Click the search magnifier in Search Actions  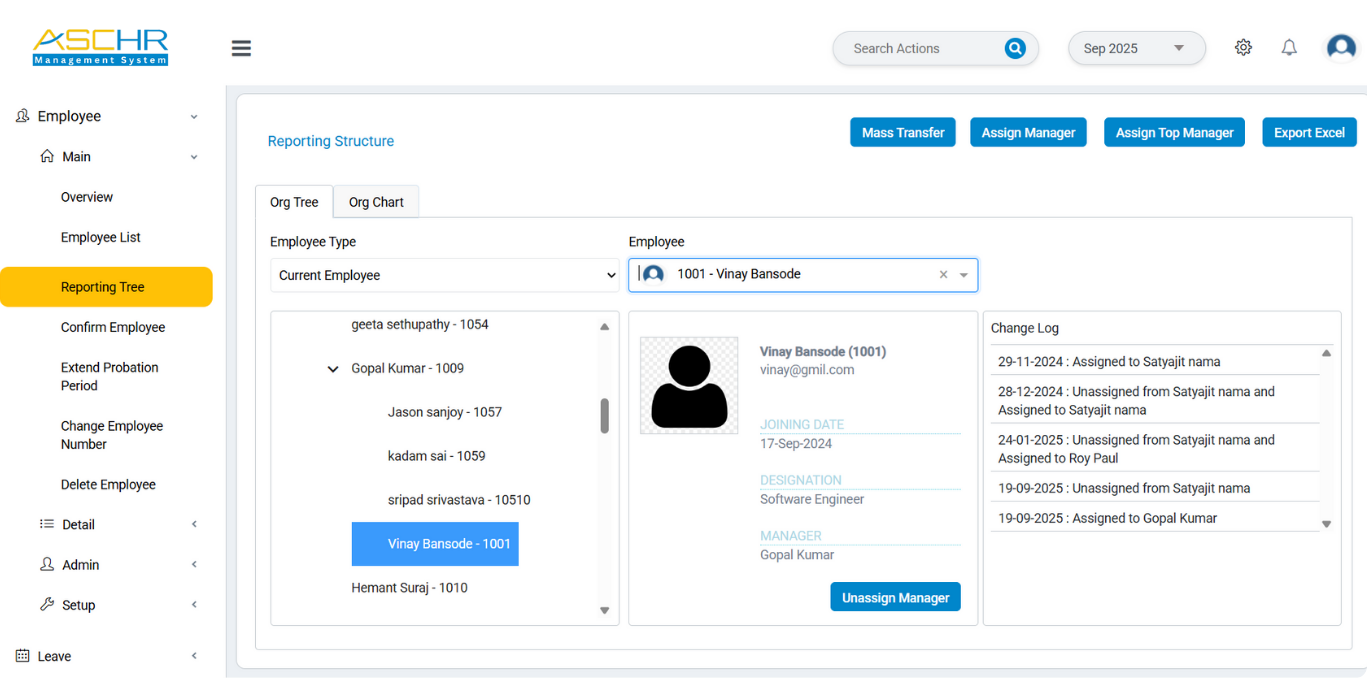coord(1015,48)
